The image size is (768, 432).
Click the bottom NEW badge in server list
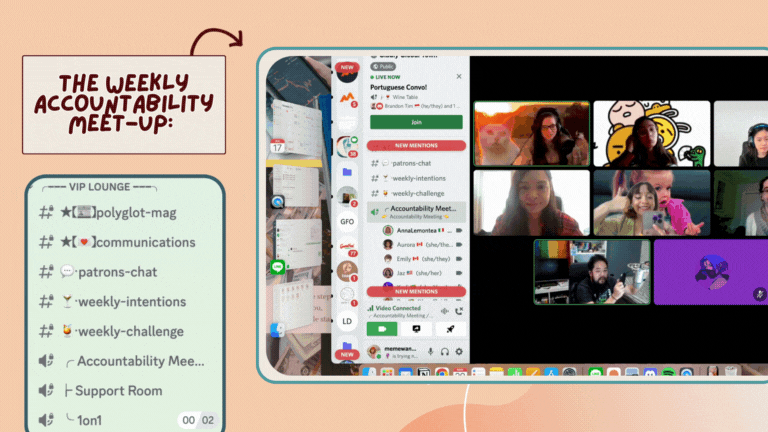click(347, 354)
